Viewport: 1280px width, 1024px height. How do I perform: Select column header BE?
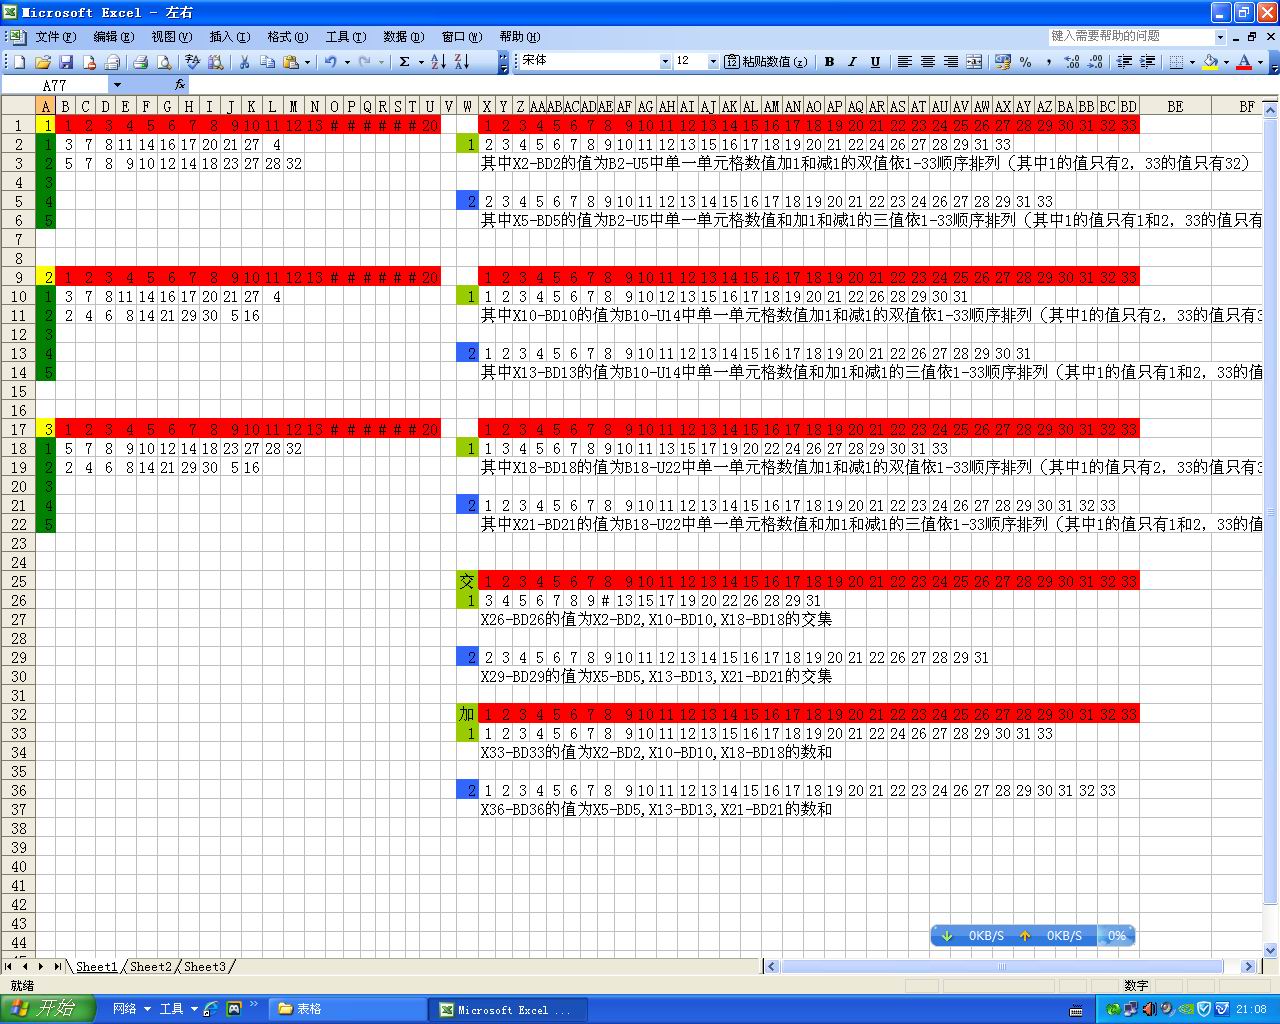[x=1175, y=107]
